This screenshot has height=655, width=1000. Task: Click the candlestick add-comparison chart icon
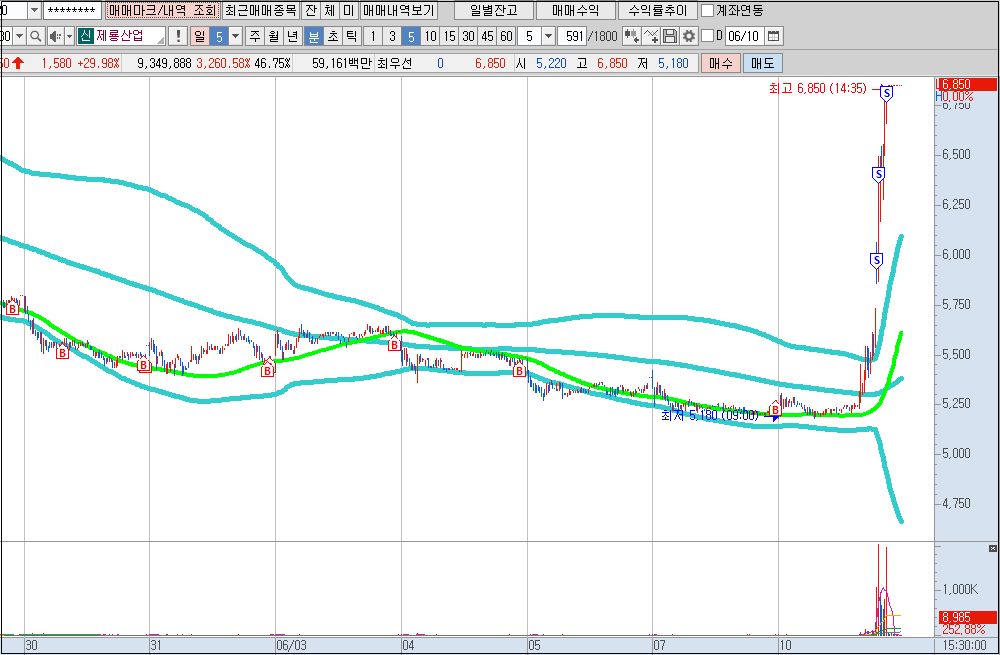[631, 36]
